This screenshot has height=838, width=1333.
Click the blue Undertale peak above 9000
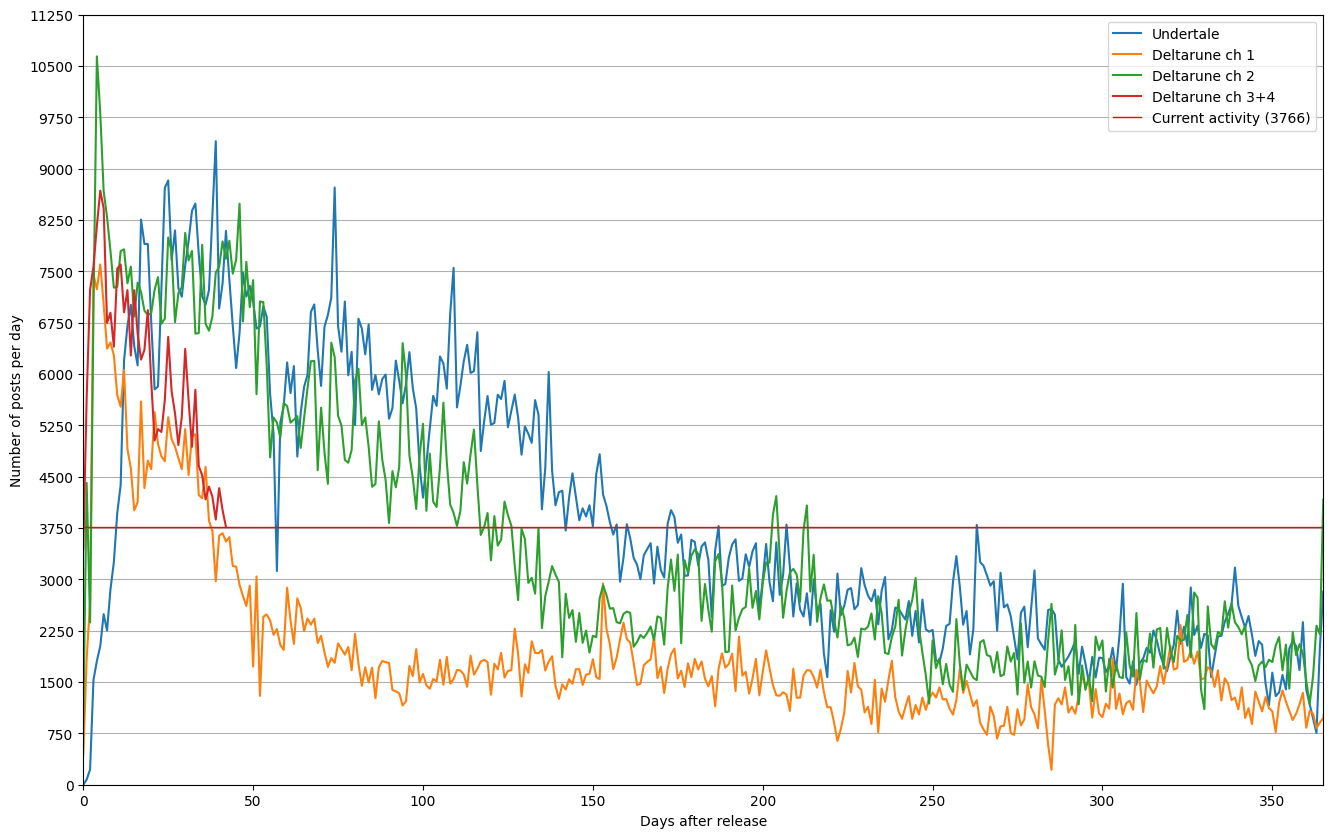tap(215, 142)
